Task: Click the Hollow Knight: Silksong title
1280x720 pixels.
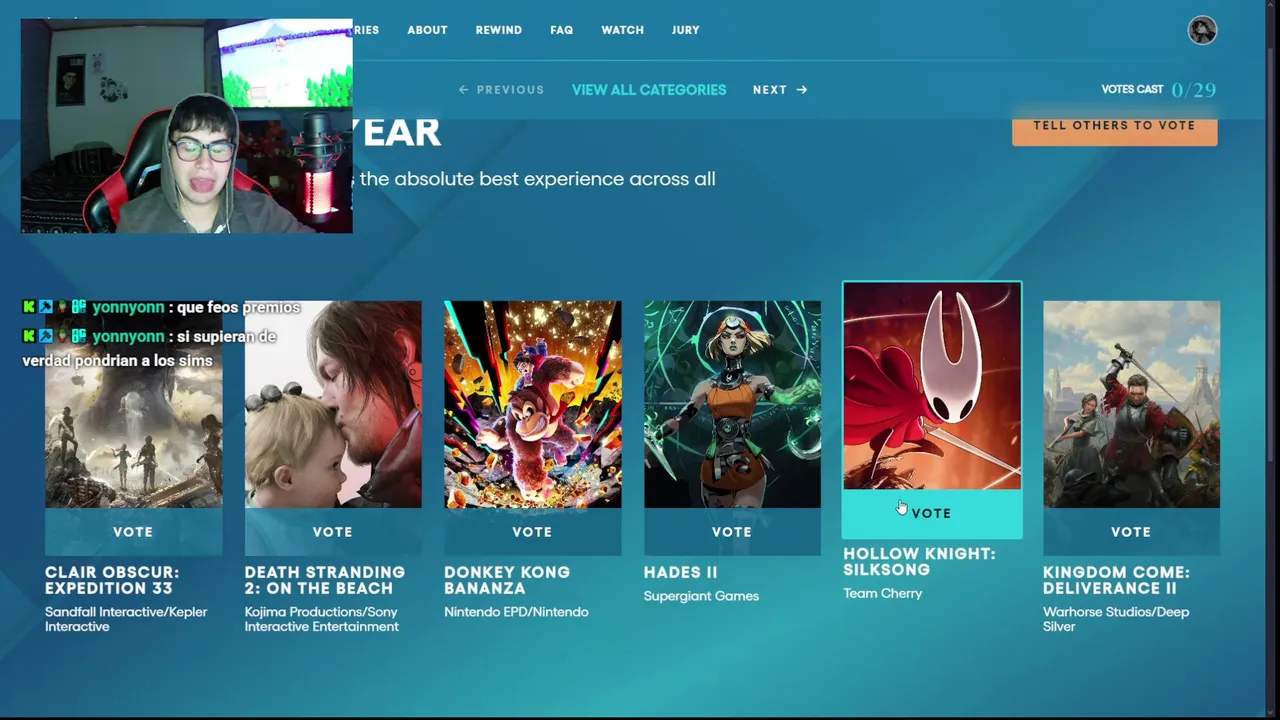Action: 919,561
